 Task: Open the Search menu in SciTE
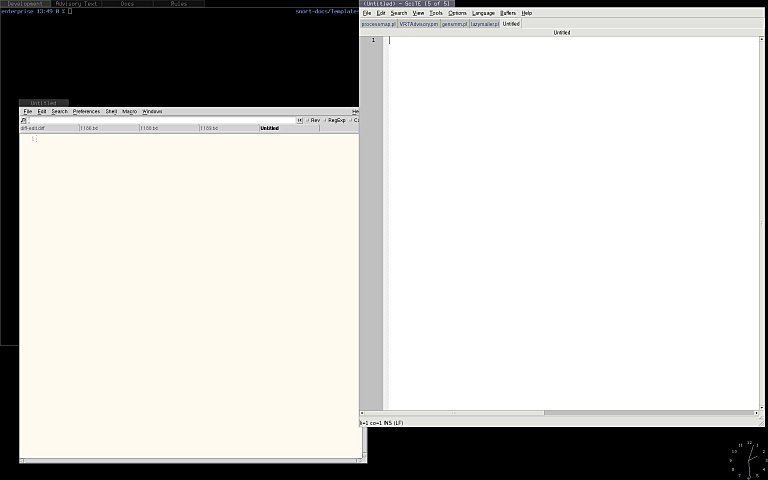click(399, 13)
